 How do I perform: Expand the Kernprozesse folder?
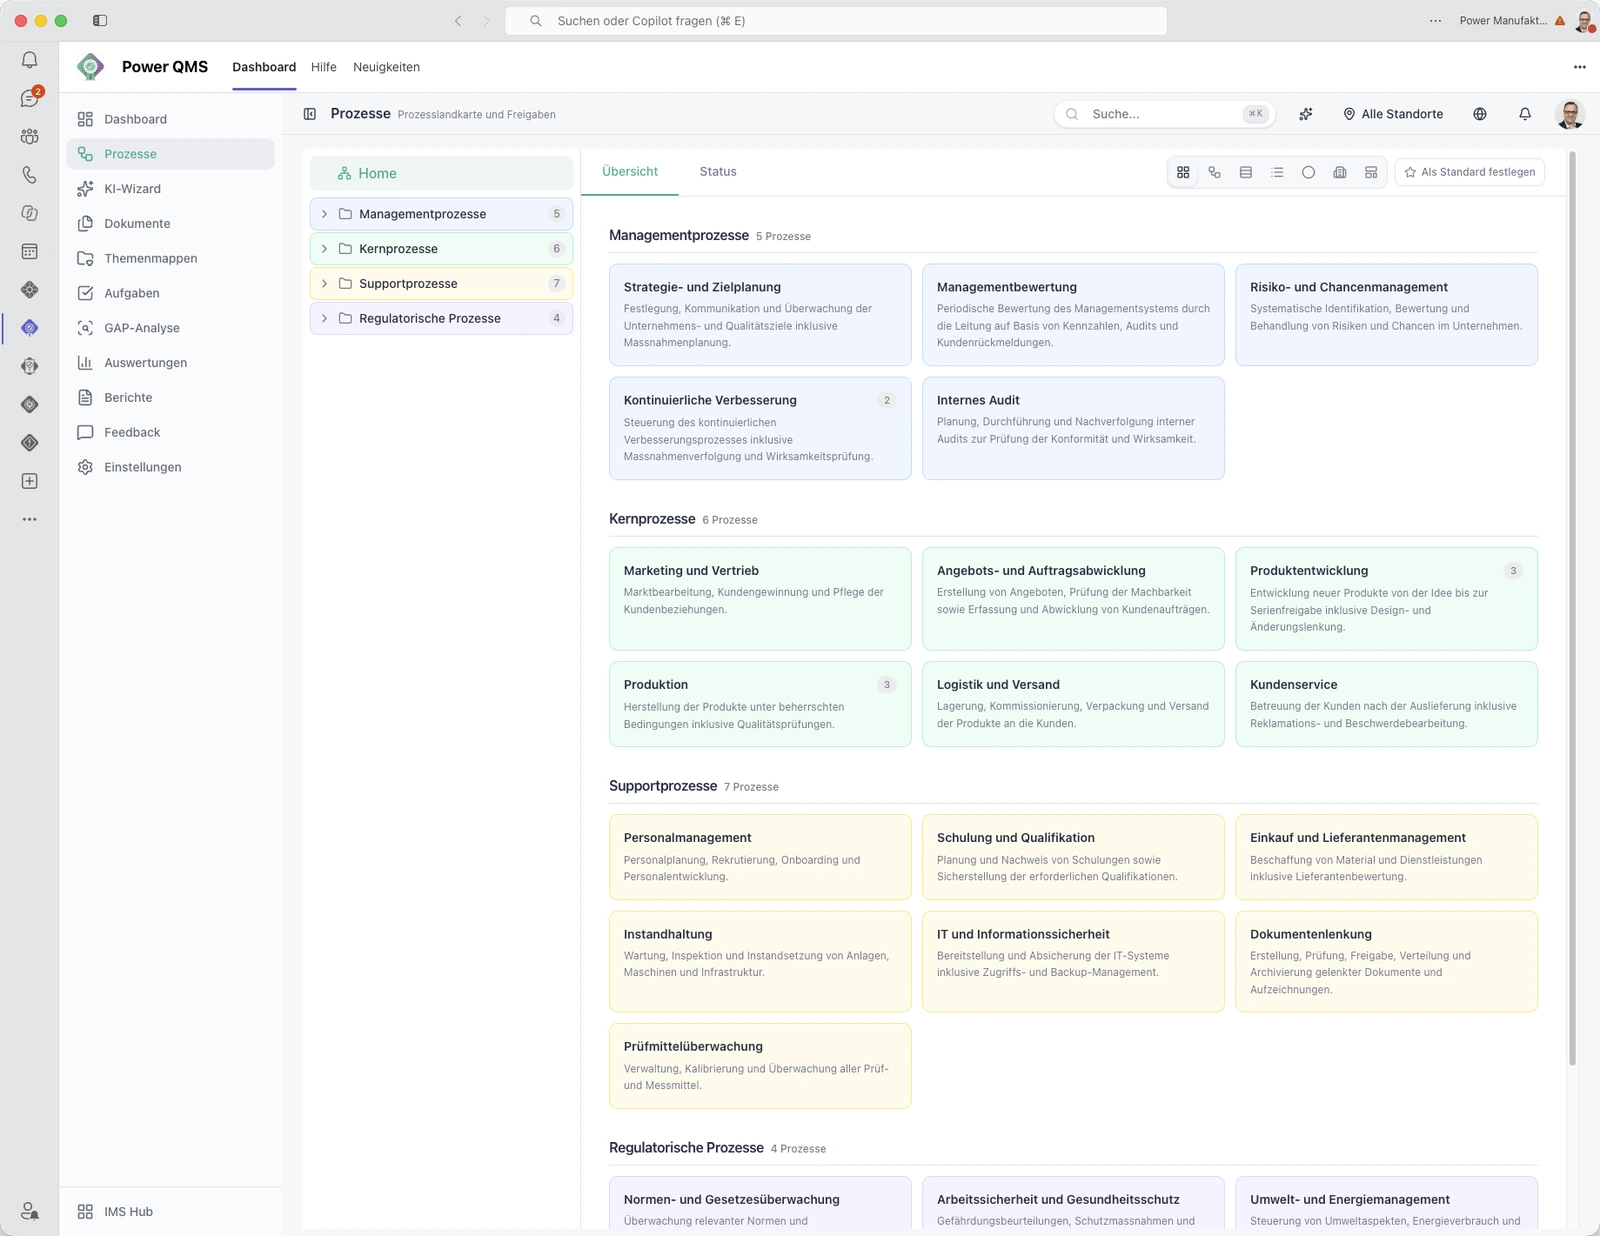tap(324, 249)
